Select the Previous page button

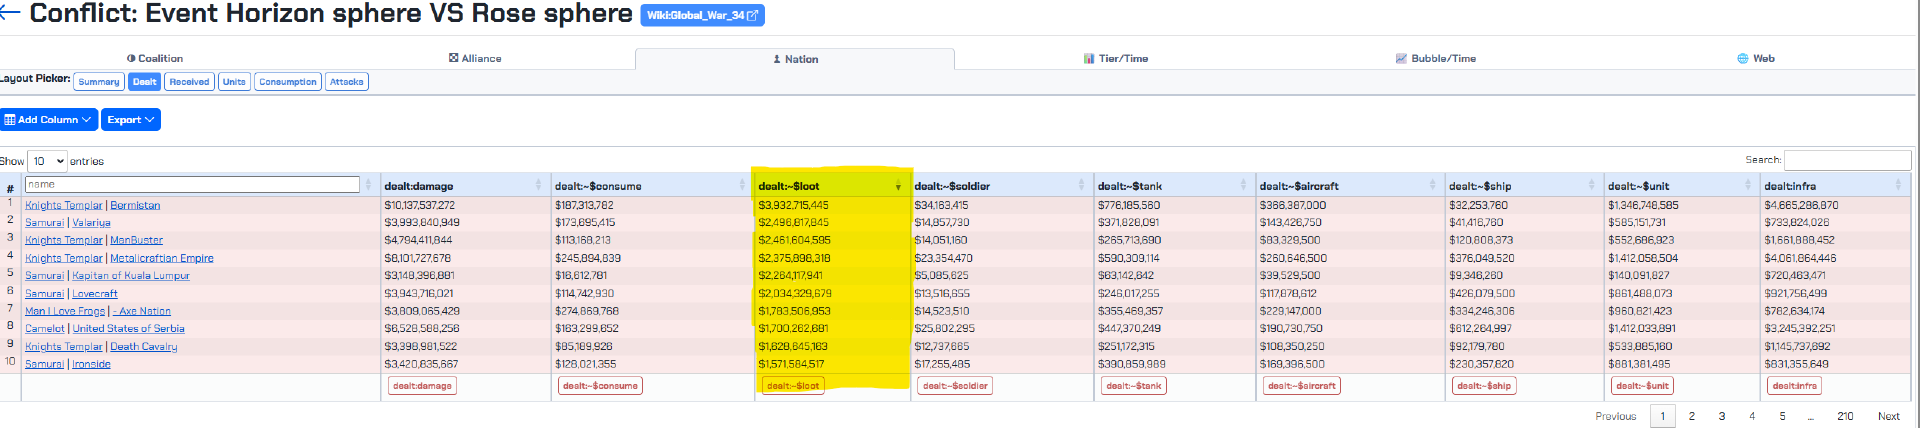(1616, 416)
